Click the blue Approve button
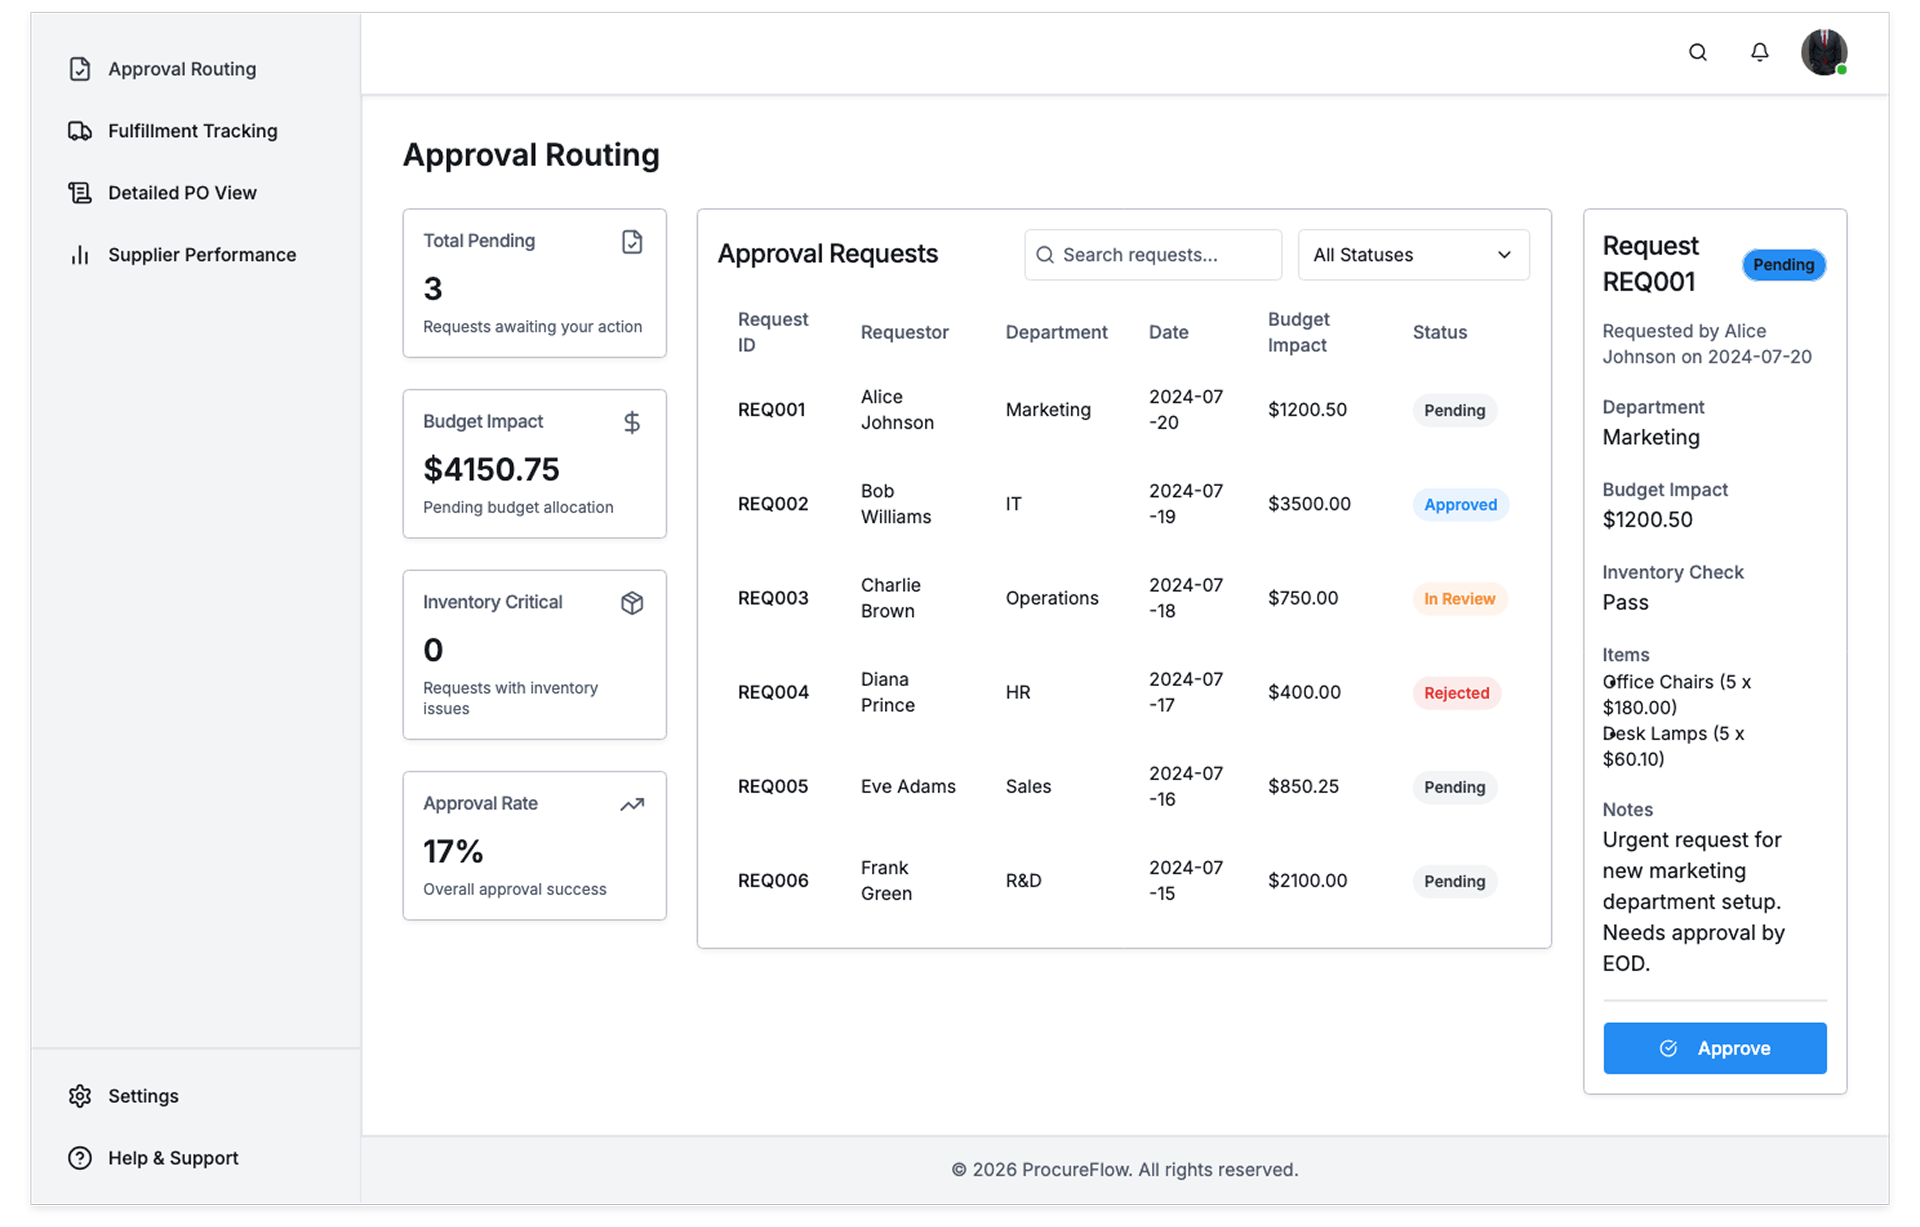 pos(1714,1048)
